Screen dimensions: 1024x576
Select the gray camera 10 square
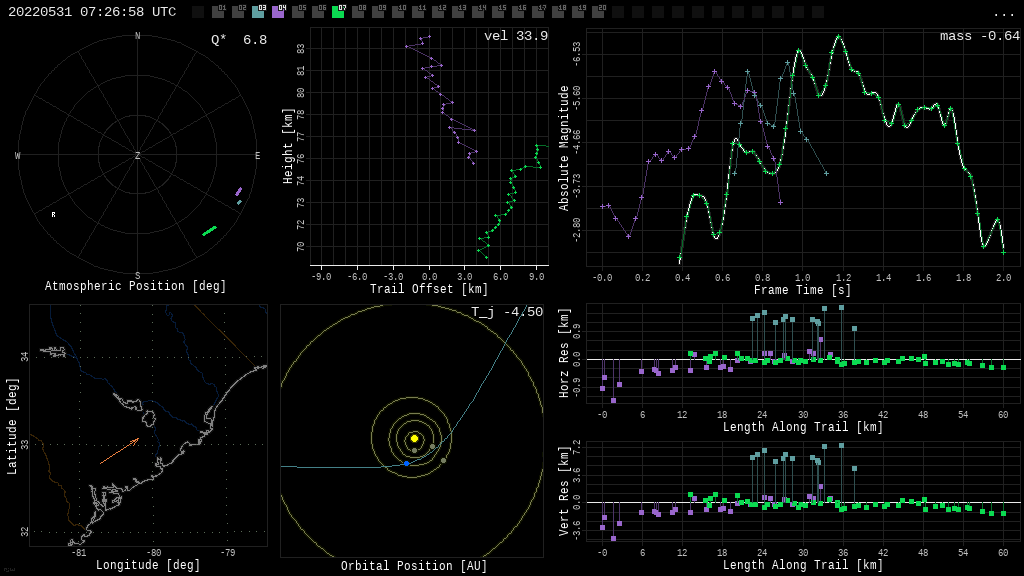coord(398,12)
